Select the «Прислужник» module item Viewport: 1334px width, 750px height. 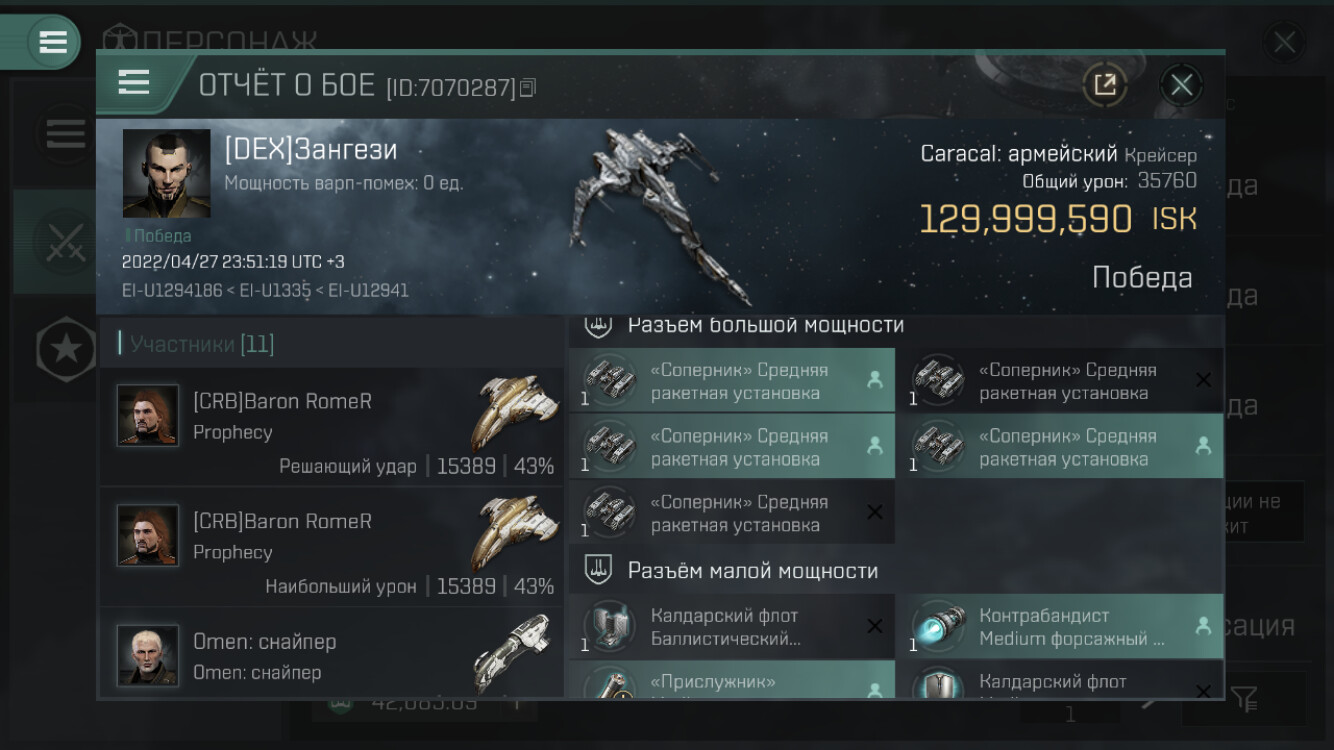pyautogui.click(x=732, y=679)
